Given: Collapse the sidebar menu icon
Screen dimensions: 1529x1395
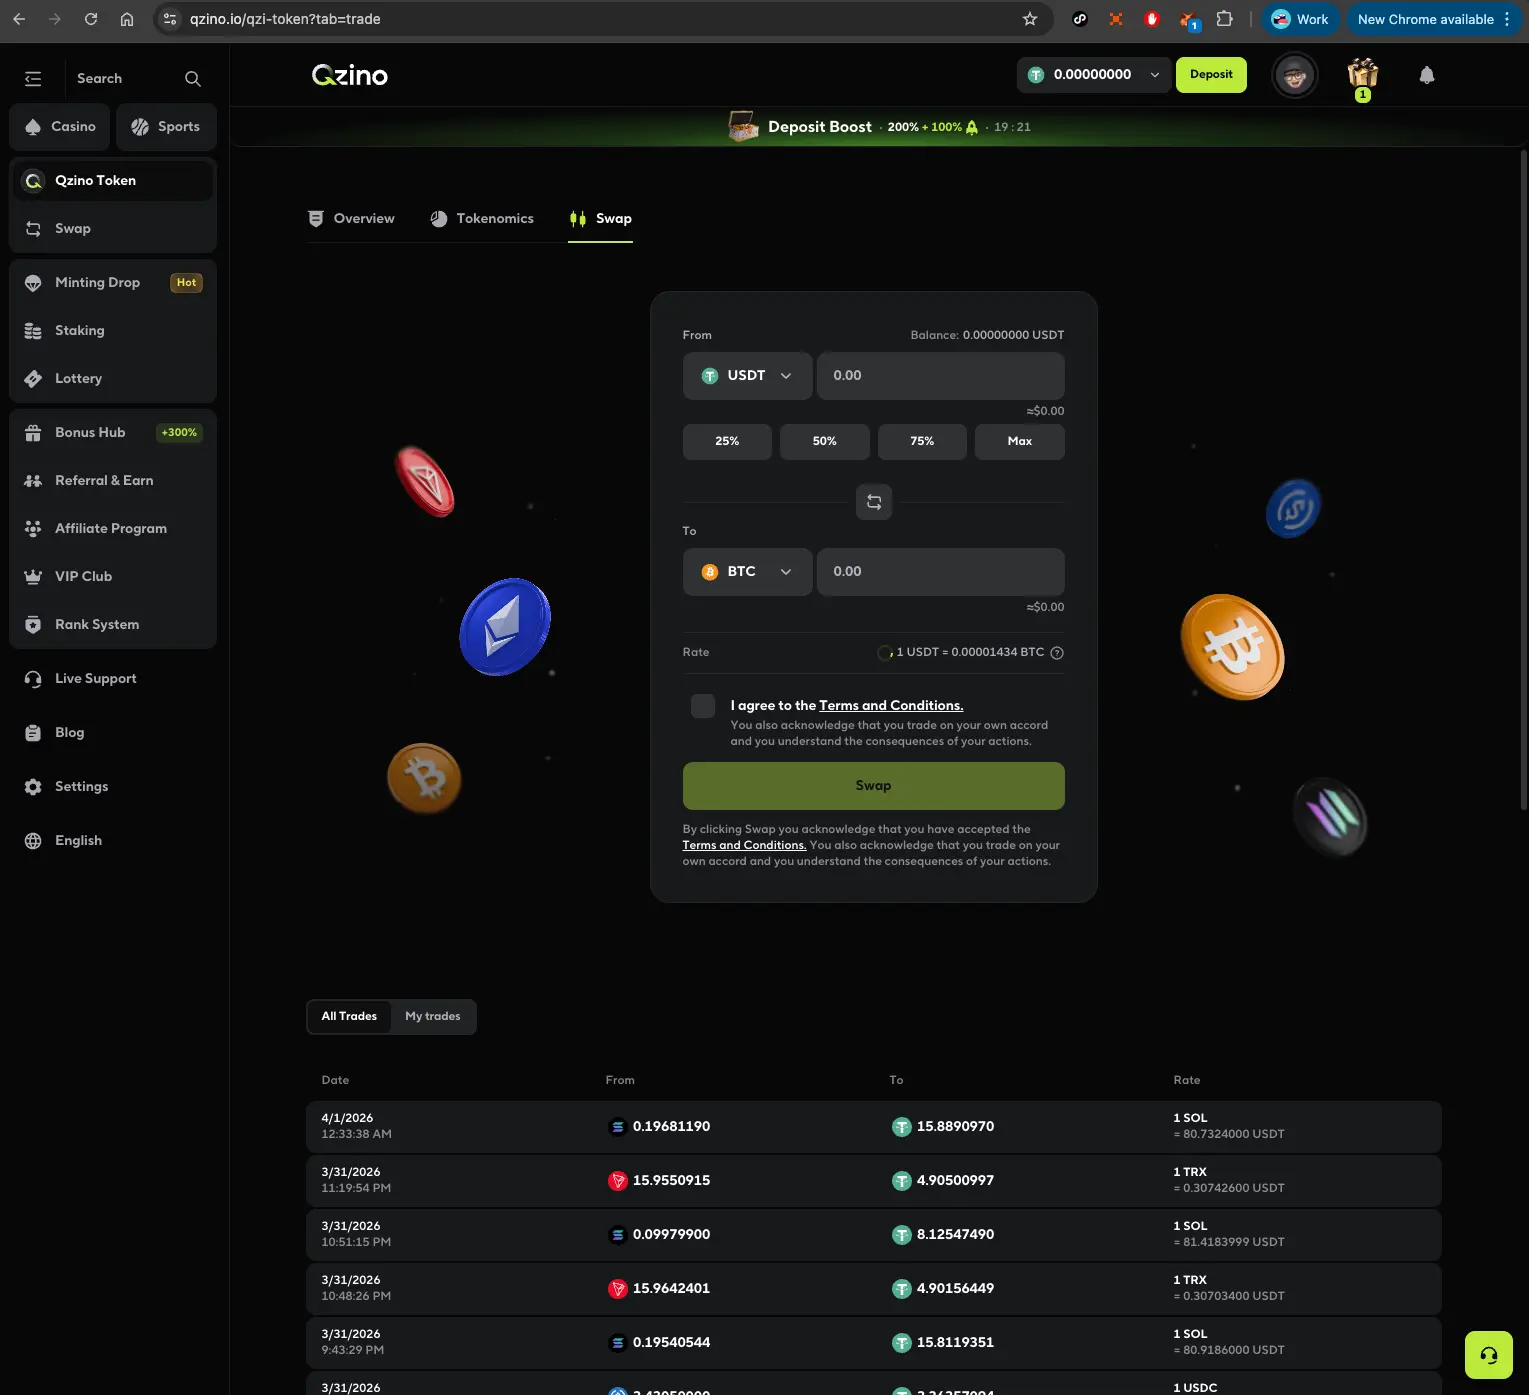Looking at the screenshot, I should coord(33,79).
